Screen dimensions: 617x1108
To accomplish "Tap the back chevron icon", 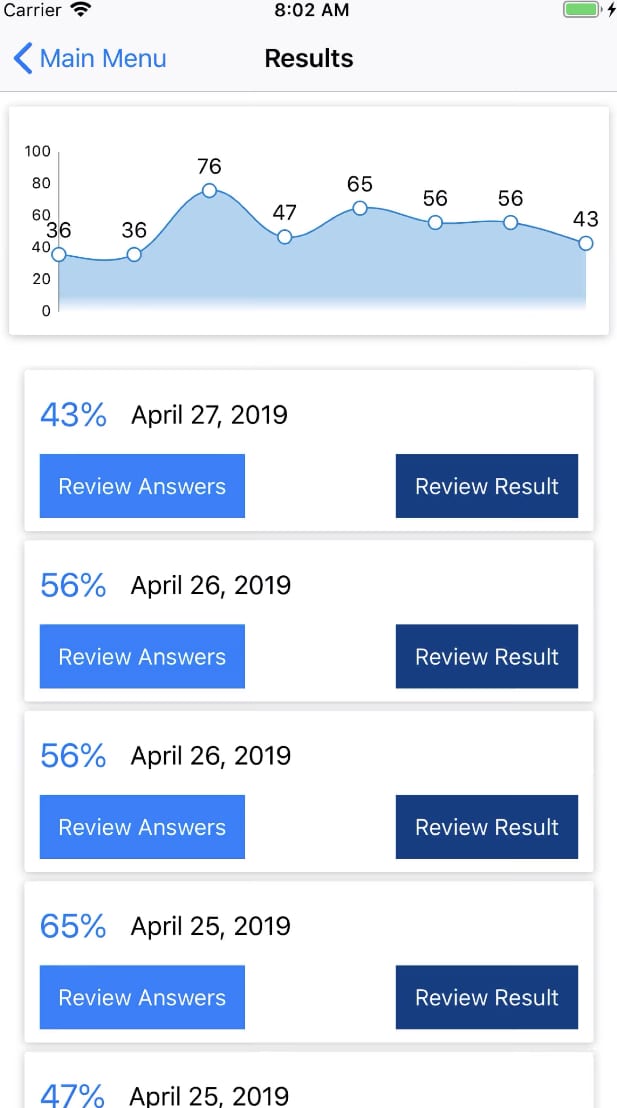I will coord(23,58).
